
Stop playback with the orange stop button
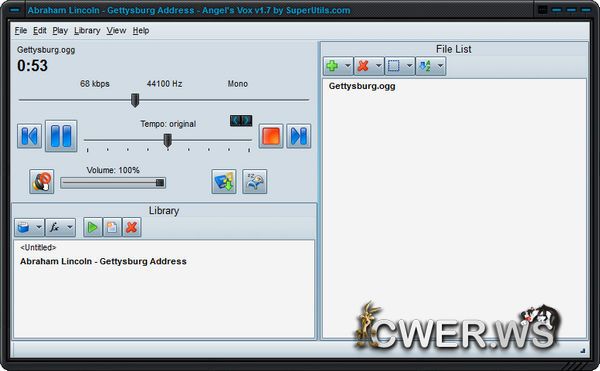coord(271,136)
